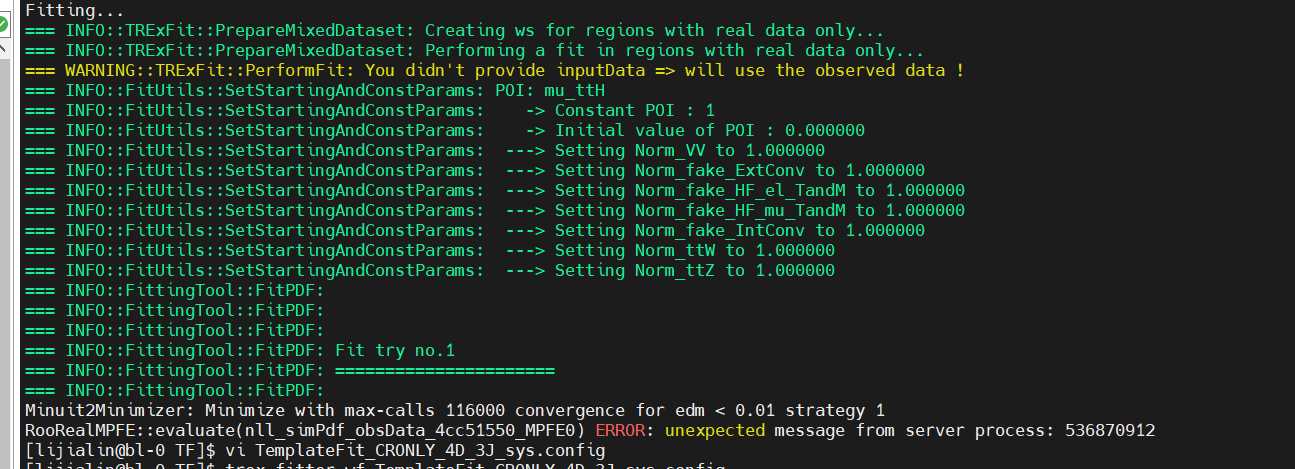Click the yellow 'unexpected' word
Viewport: 1295px width, 469px height.
tap(714, 430)
